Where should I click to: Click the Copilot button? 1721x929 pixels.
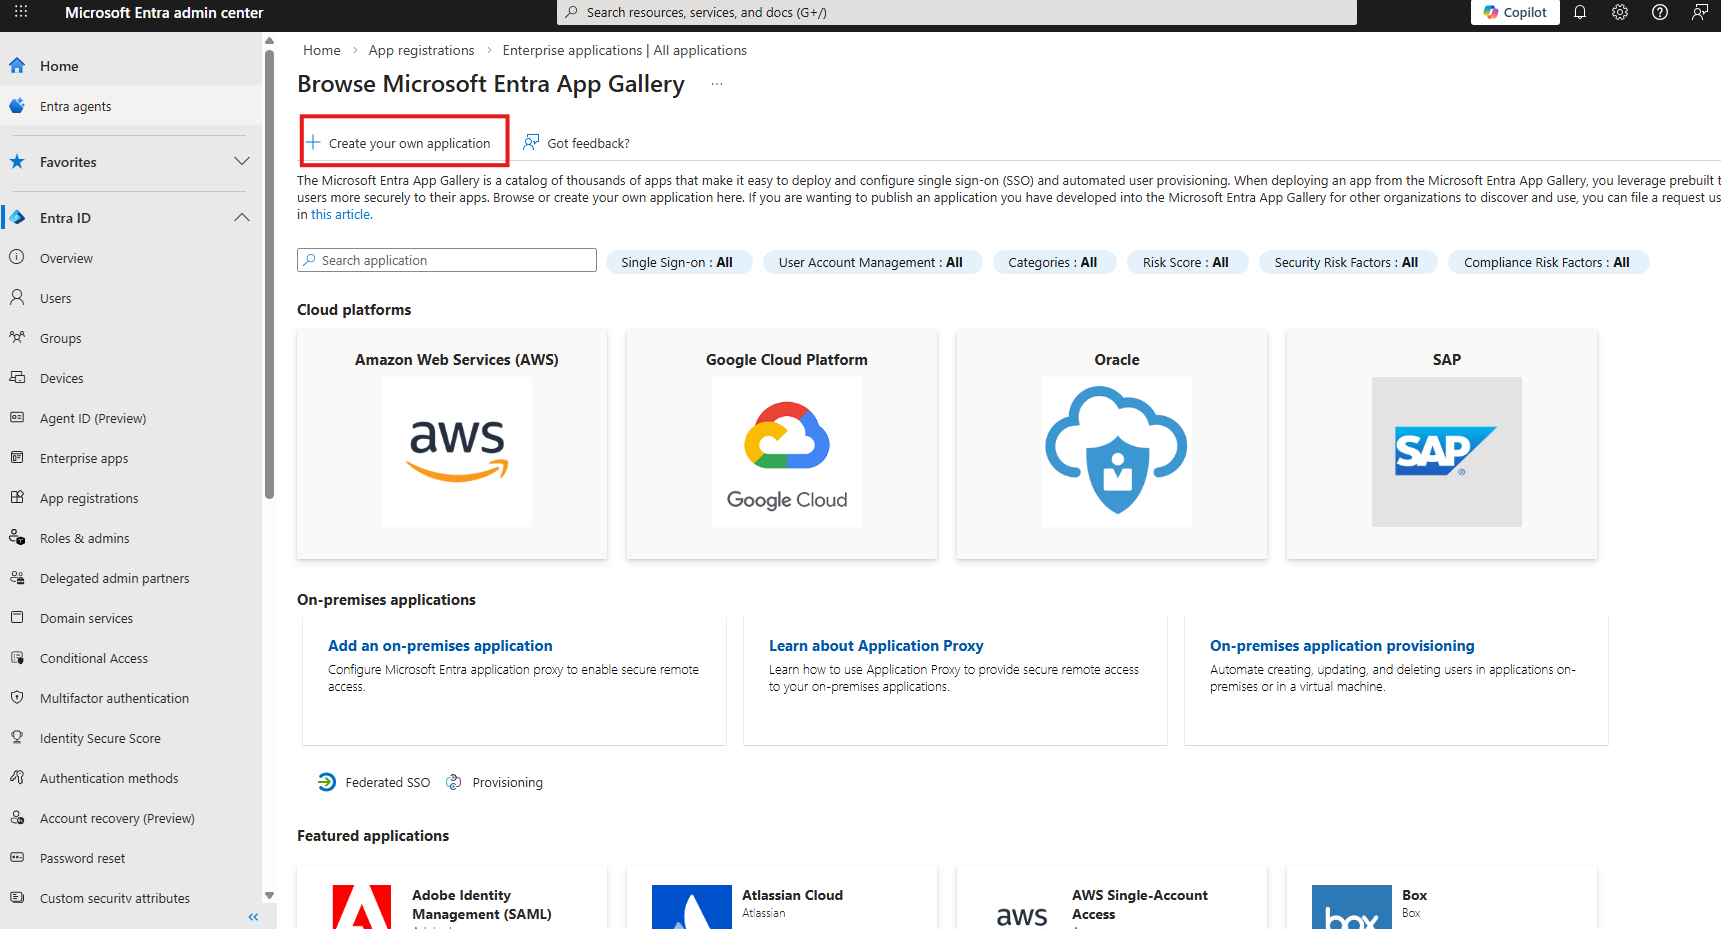pos(1515,13)
